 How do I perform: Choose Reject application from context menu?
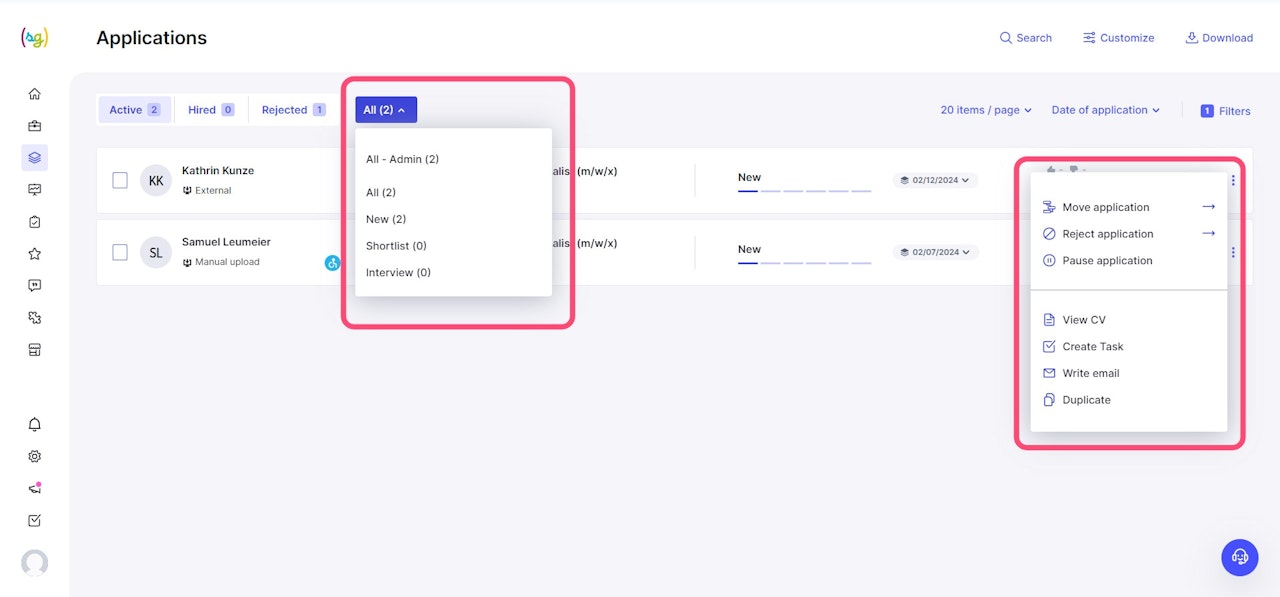coord(1107,234)
